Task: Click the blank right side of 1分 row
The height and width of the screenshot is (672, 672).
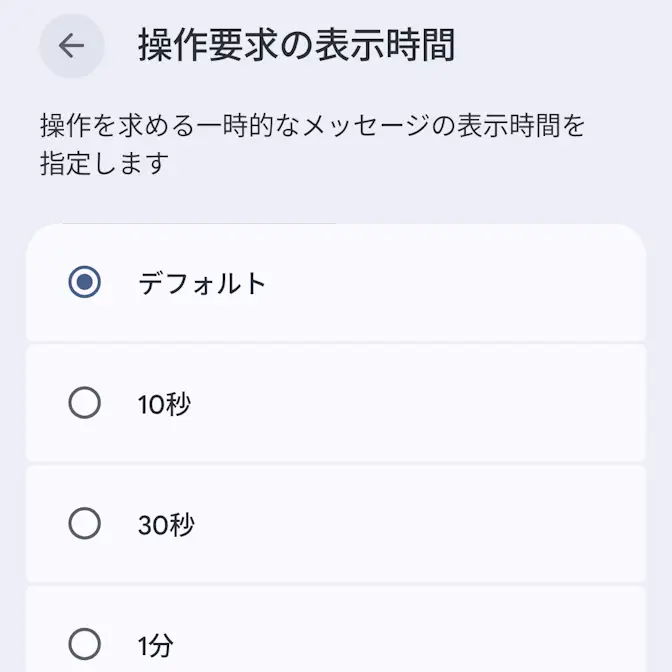Action: point(500,645)
